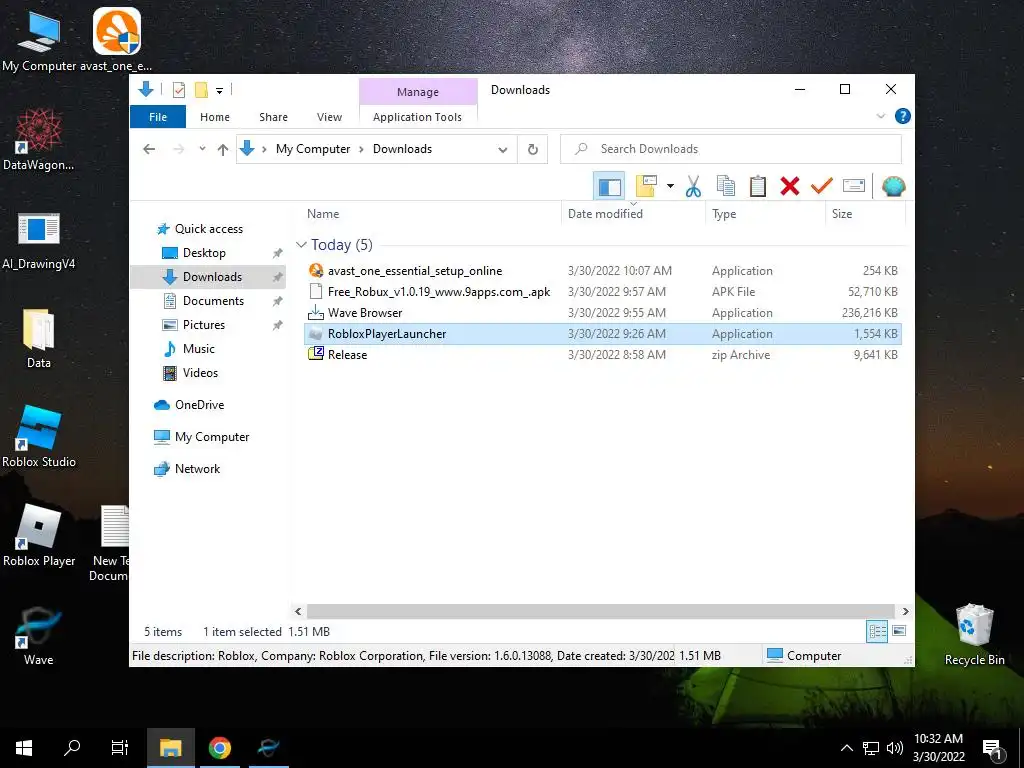
Task: Click the Manage contextual tab
Action: 418,92
